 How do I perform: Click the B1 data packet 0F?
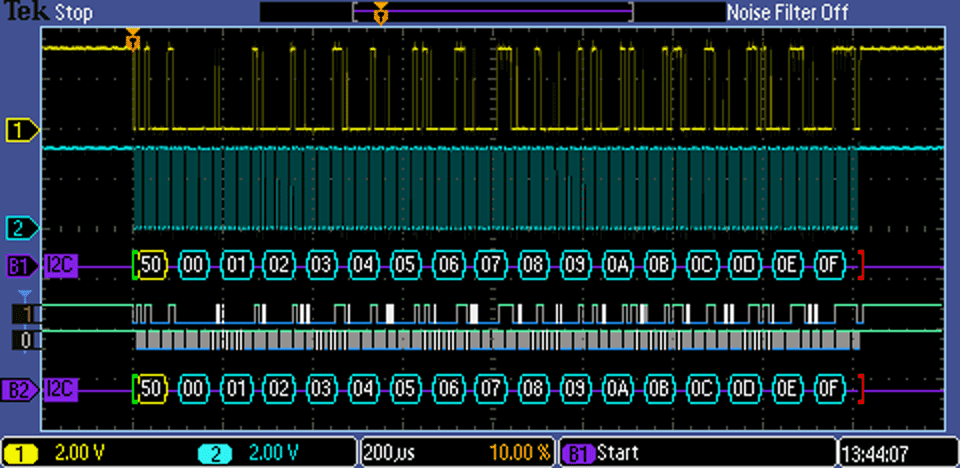pos(830,265)
